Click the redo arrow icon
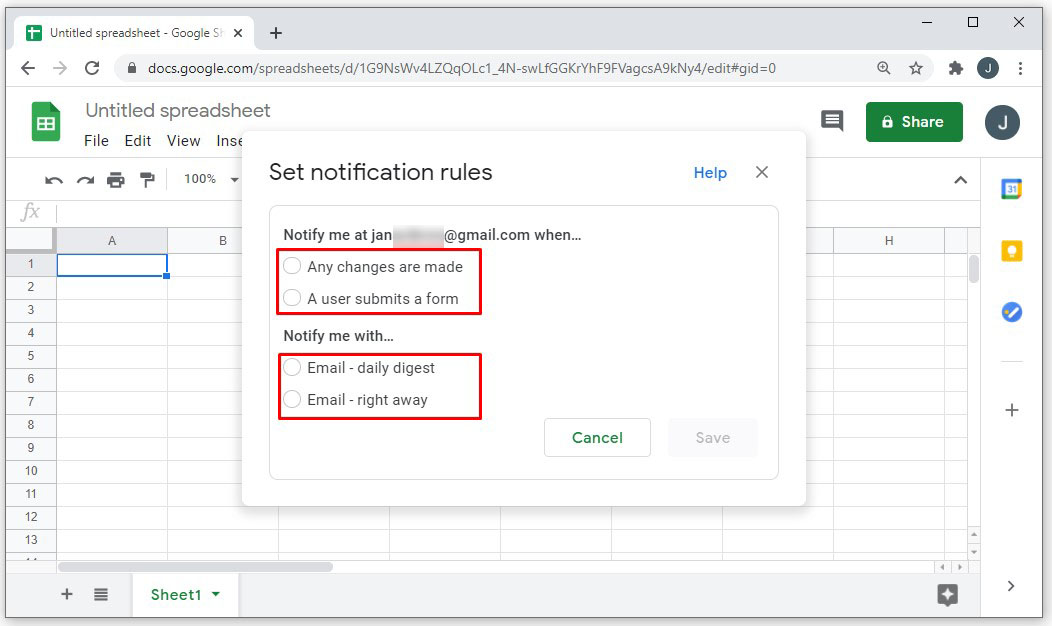The height and width of the screenshot is (626, 1052). pyautogui.click(x=85, y=180)
